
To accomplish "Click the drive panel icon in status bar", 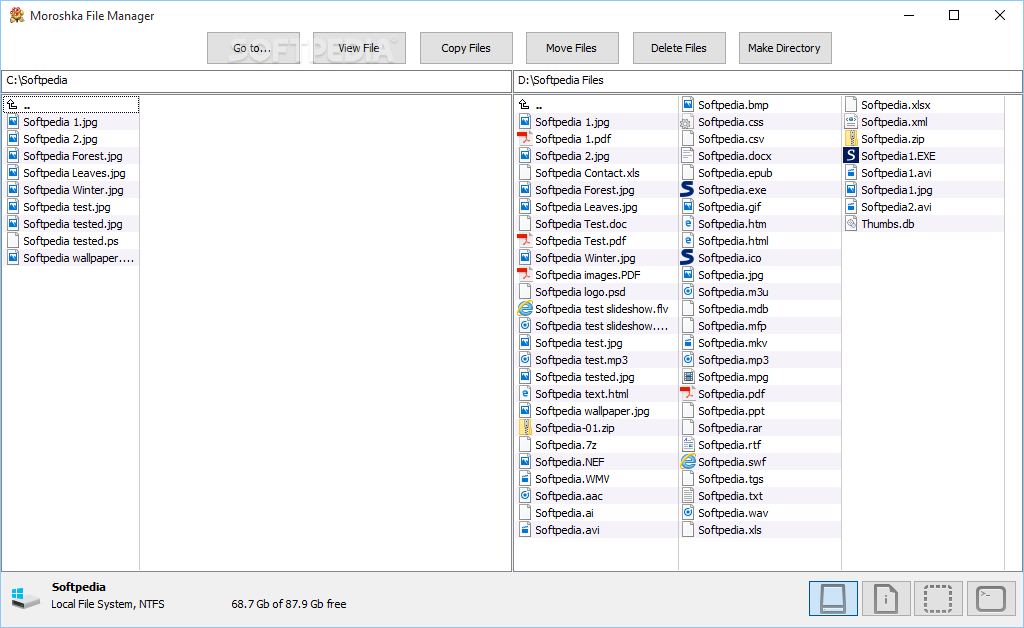I will [x=833, y=598].
